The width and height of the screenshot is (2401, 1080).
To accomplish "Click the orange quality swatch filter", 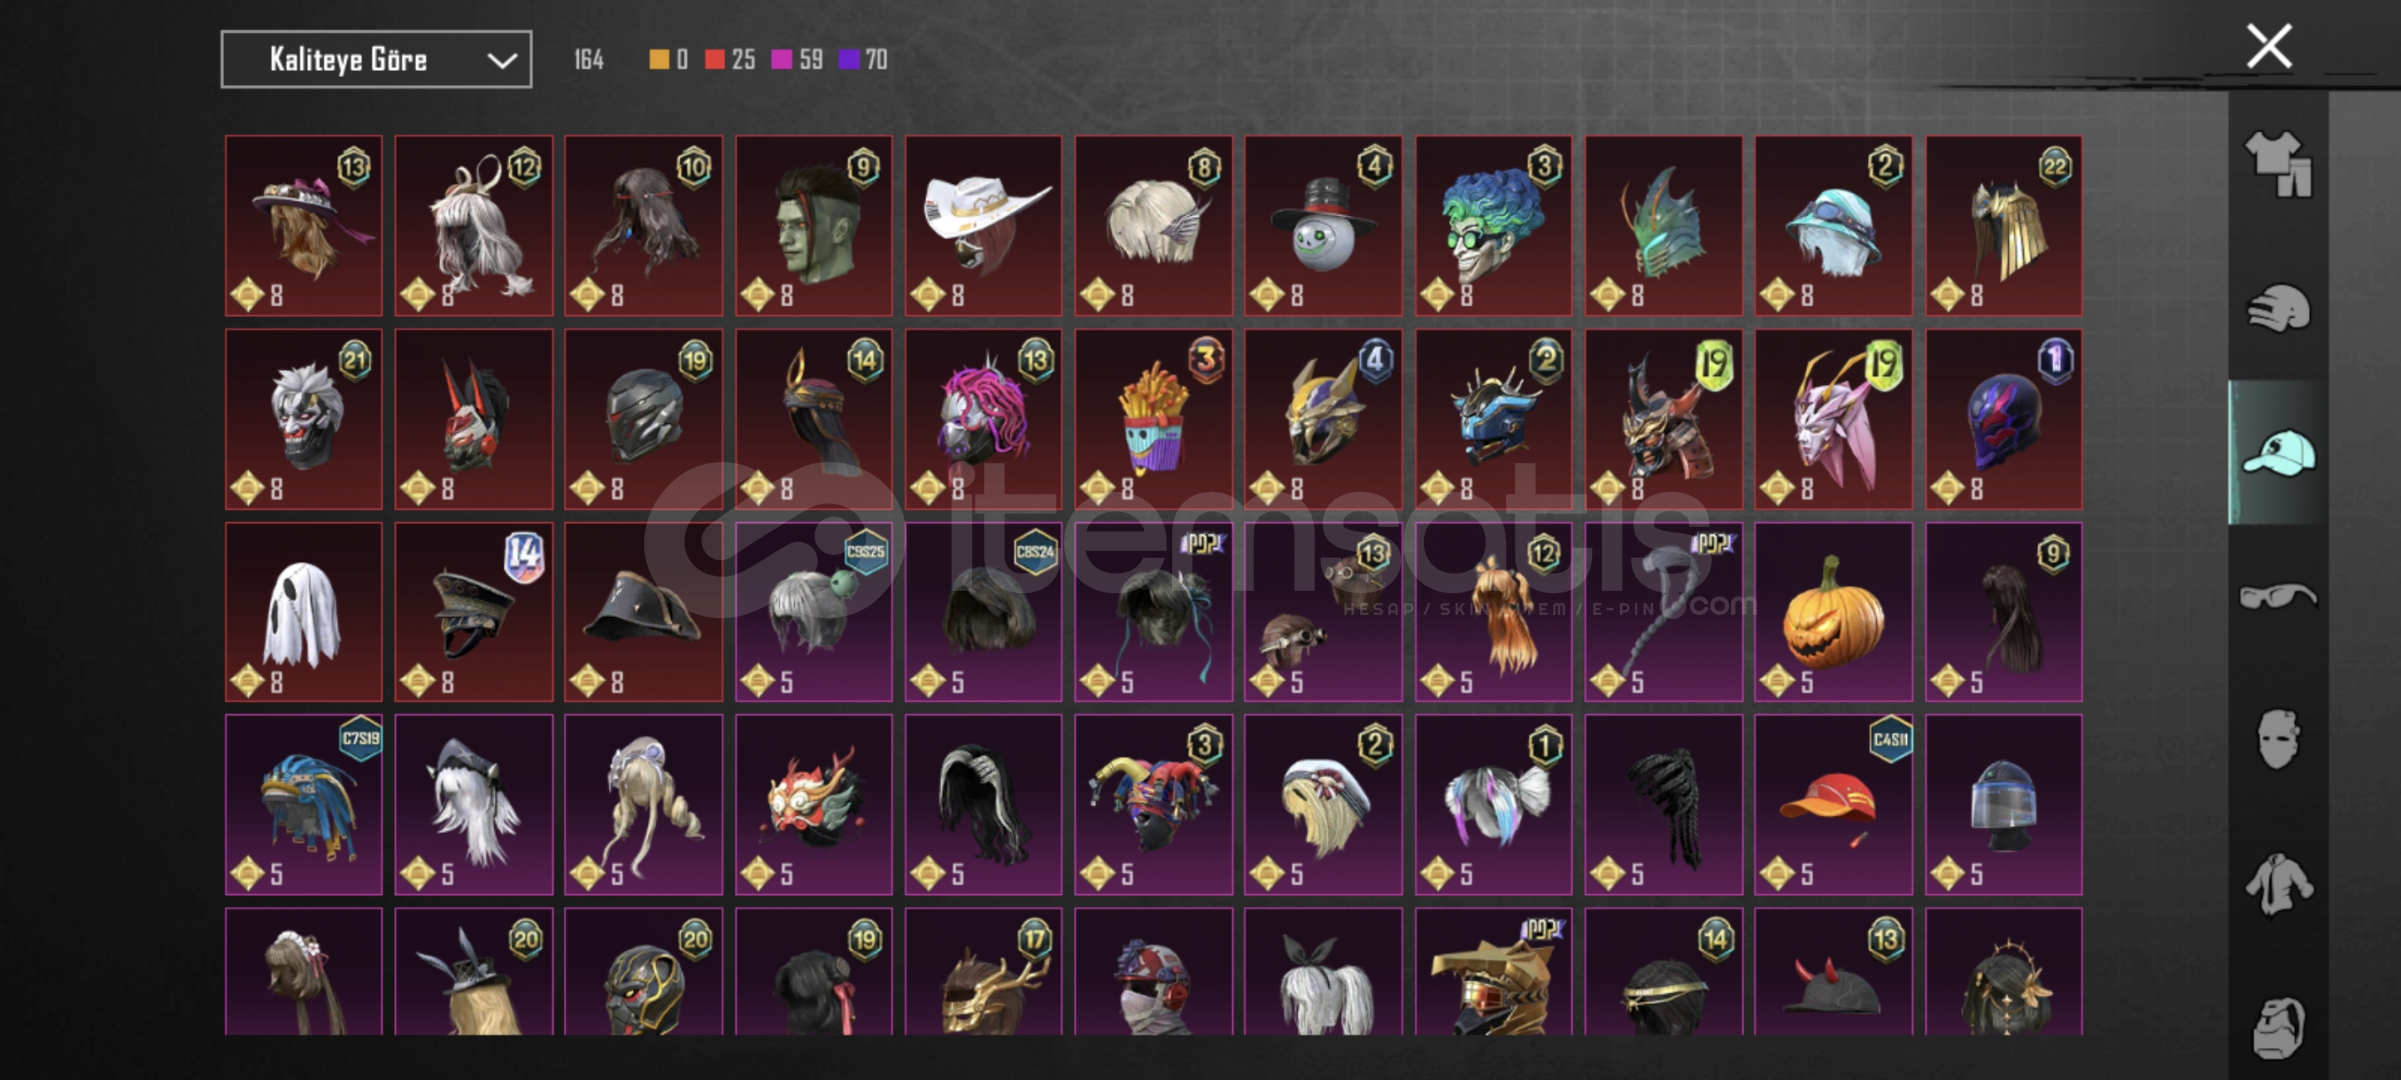I will click(x=658, y=60).
